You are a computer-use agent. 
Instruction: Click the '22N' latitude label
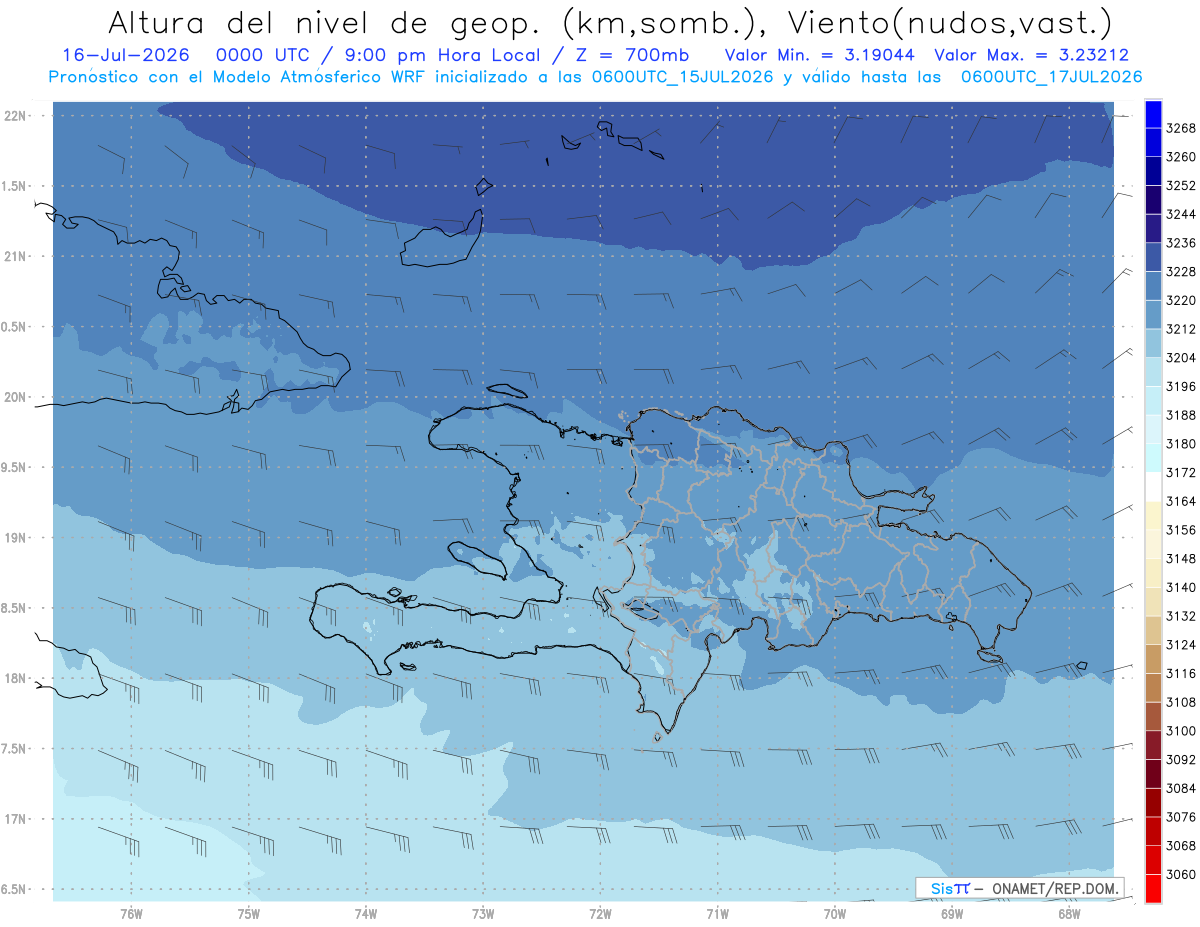click(x=15, y=116)
